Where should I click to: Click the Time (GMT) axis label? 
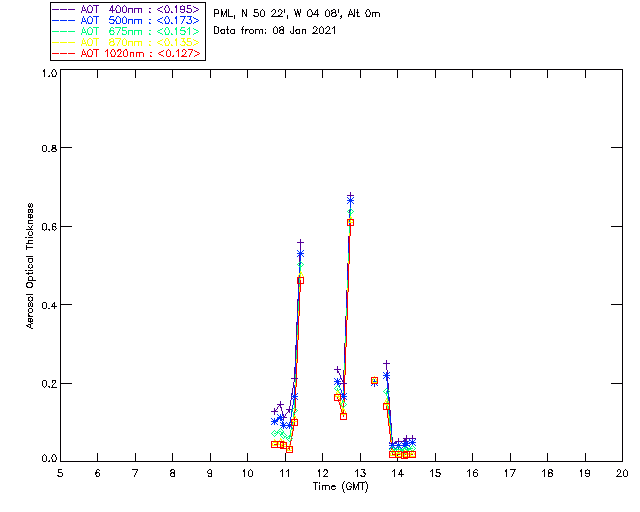341,487
